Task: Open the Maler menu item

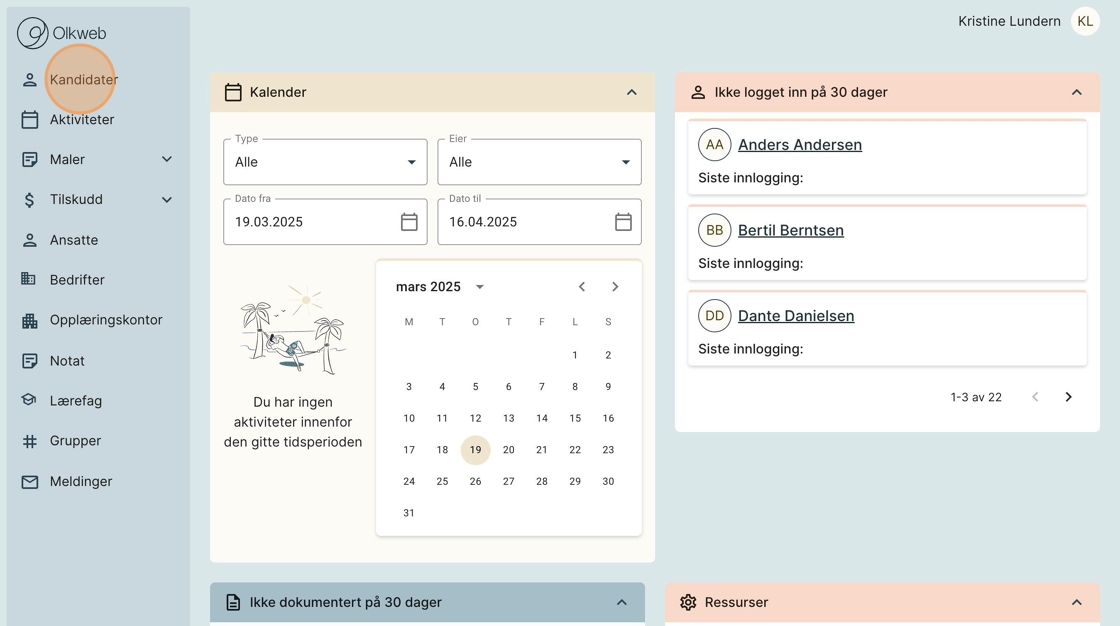Action: tap(67, 159)
